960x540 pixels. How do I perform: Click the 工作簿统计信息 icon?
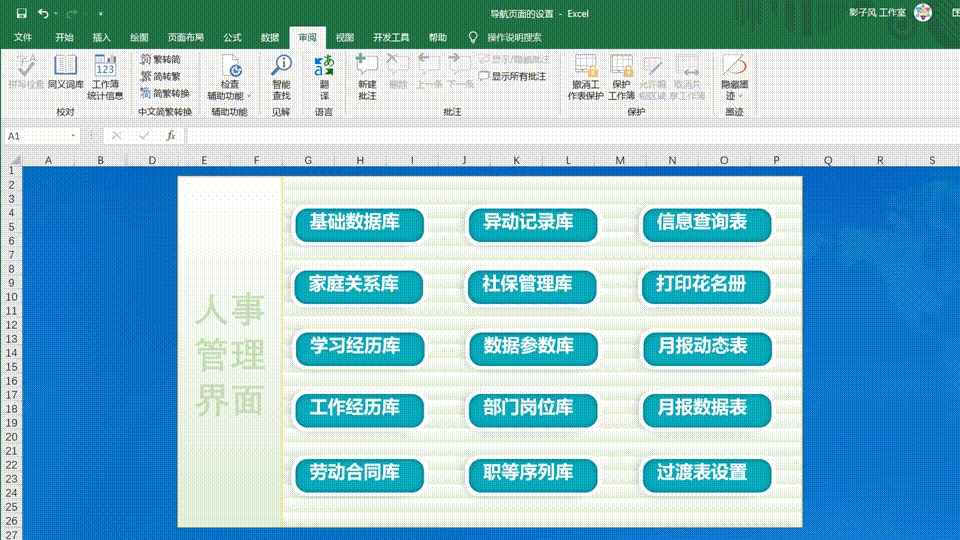point(105,76)
